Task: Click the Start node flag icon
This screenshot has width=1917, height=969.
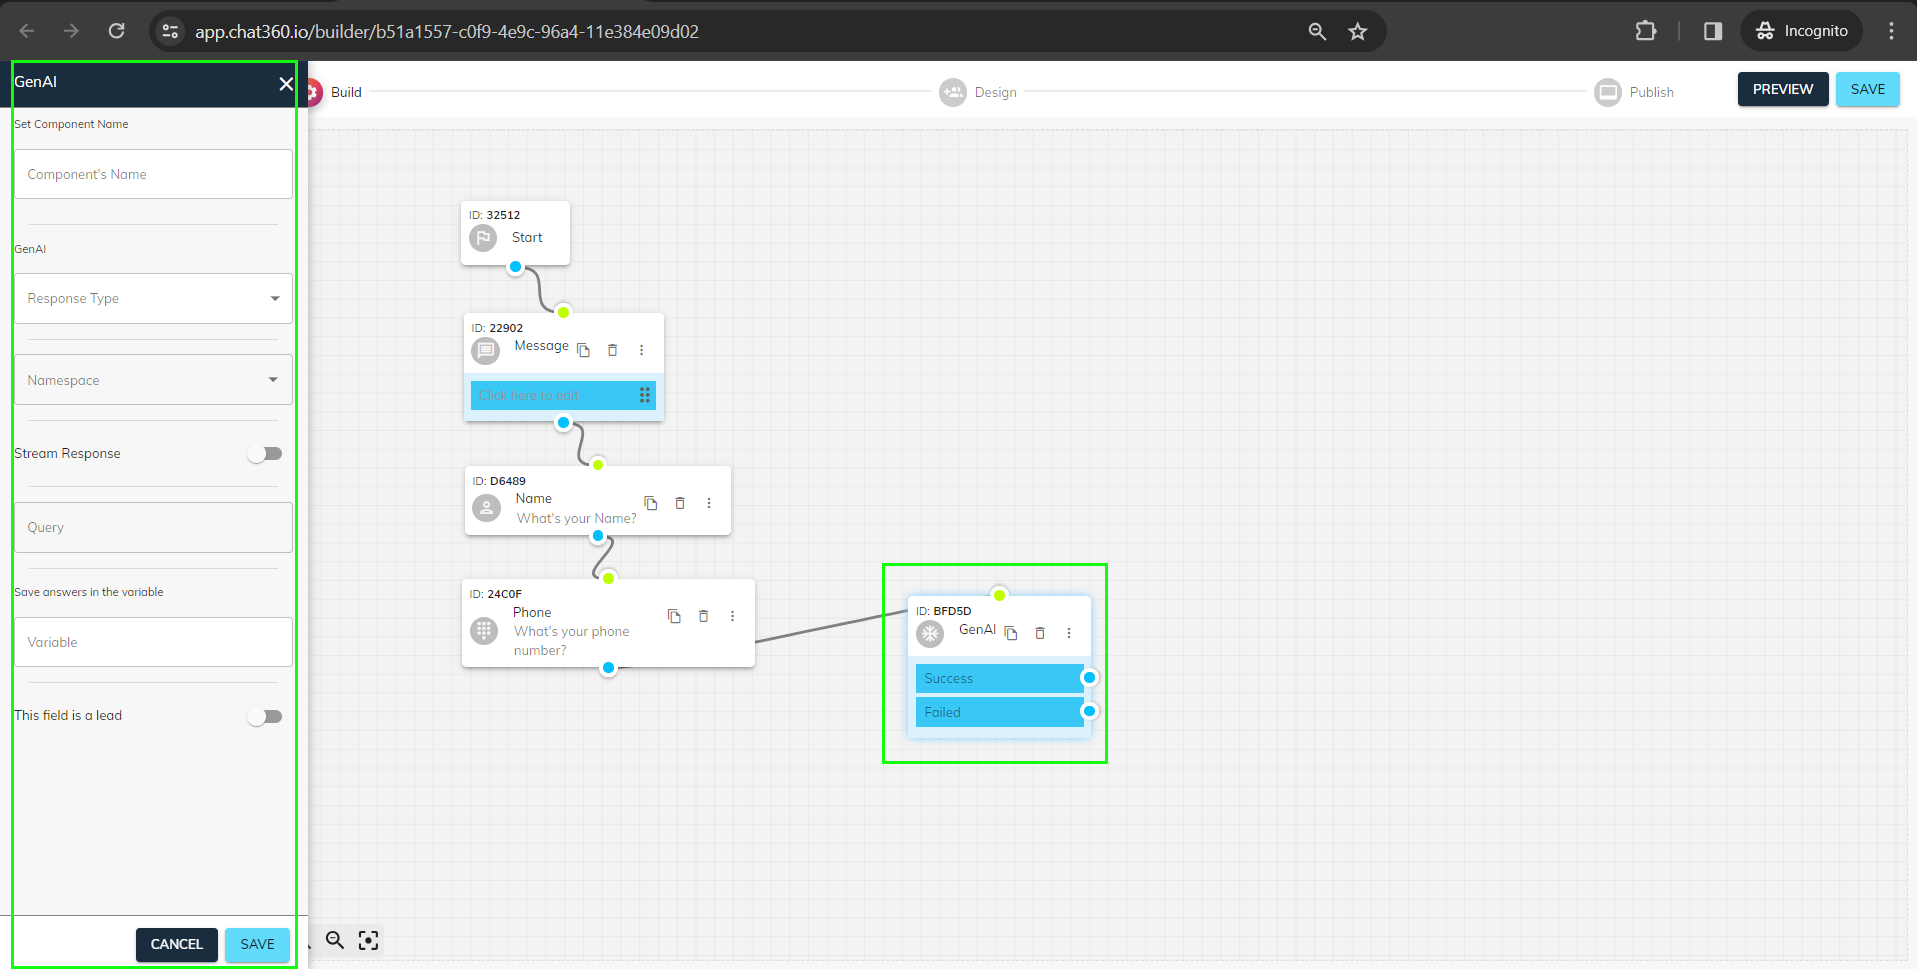Action: click(x=483, y=238)
